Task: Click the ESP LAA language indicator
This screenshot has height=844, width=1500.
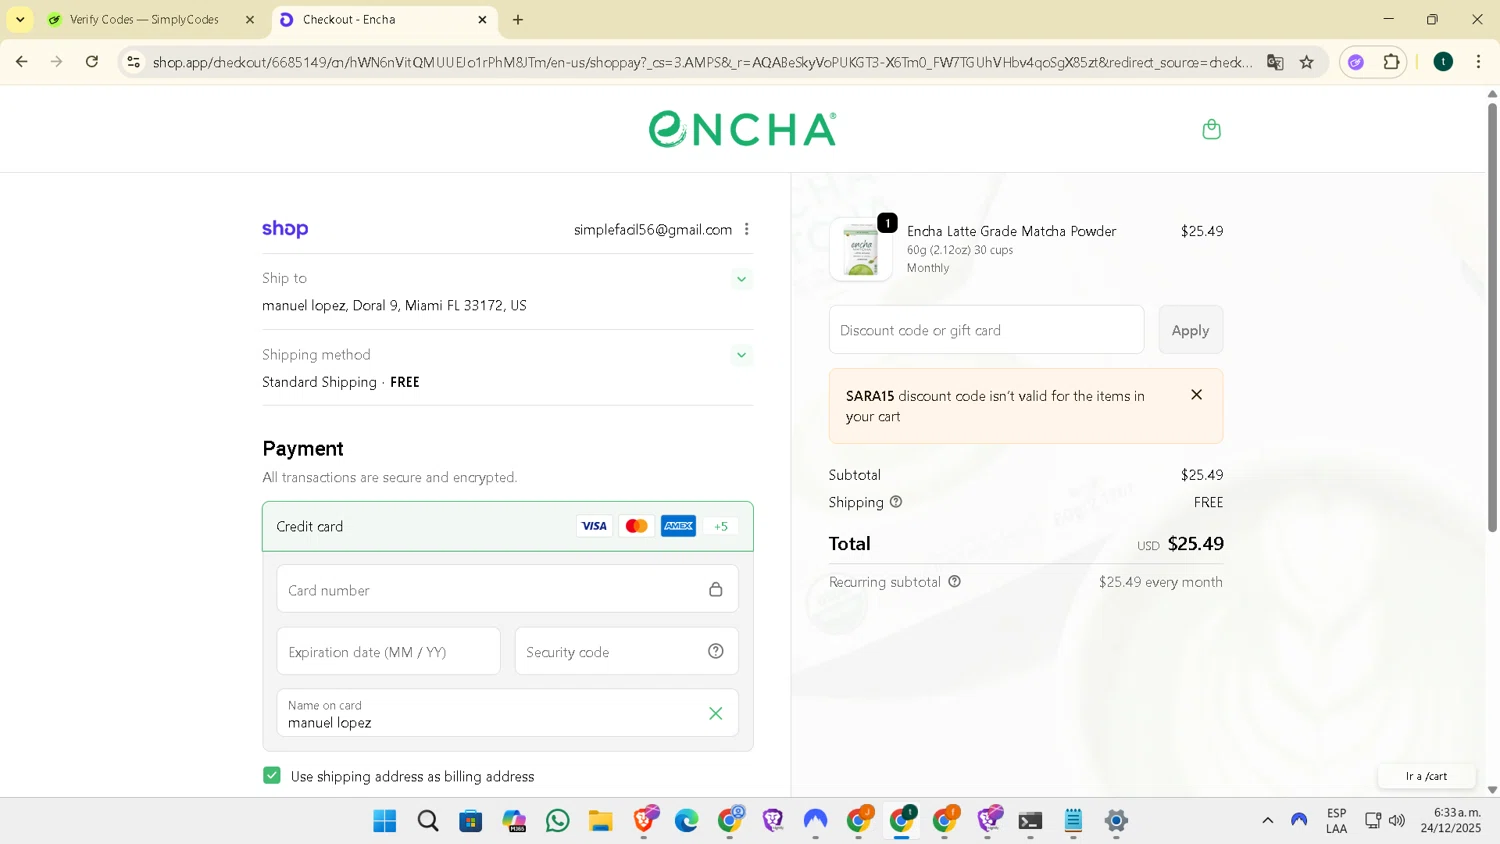Action: coord(1336,821)
